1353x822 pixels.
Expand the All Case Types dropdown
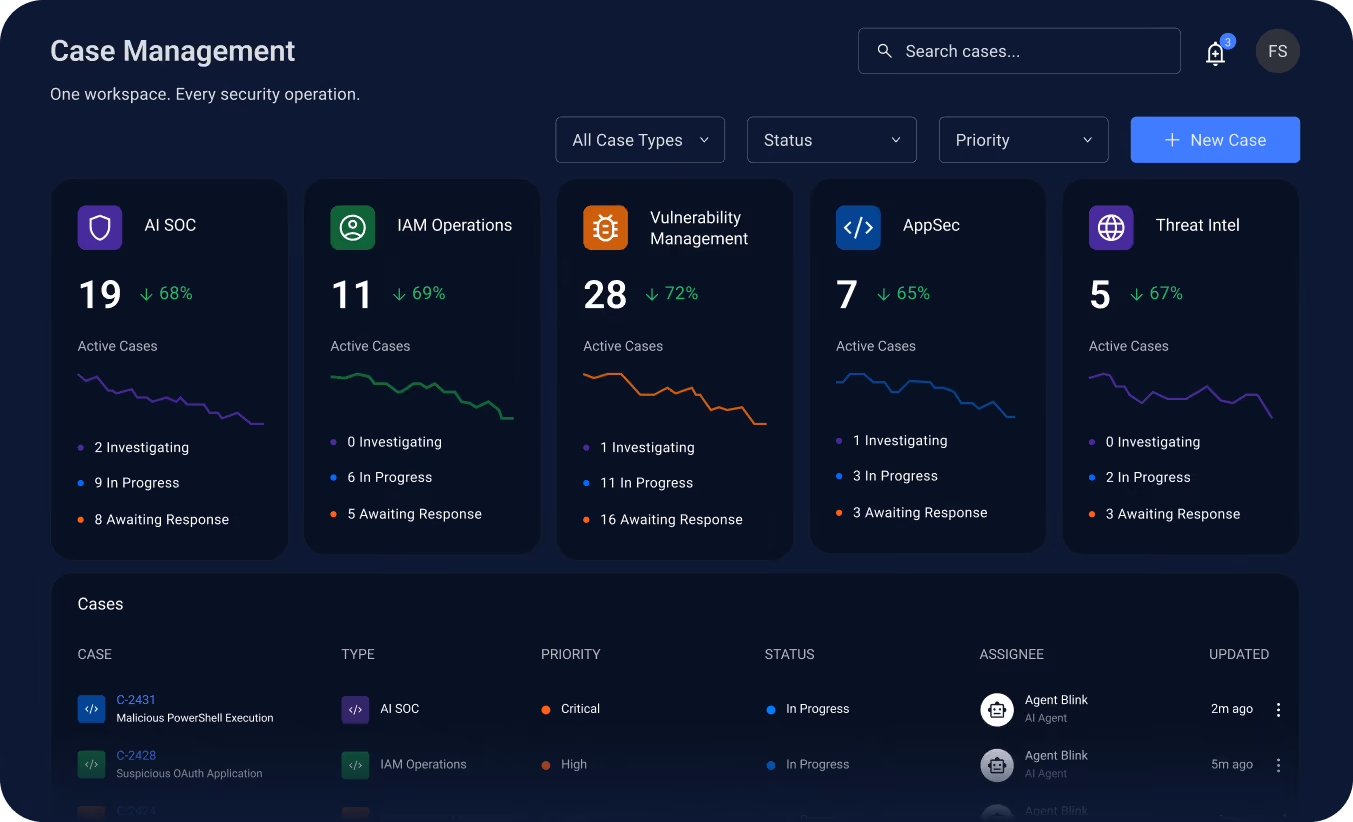640,140
